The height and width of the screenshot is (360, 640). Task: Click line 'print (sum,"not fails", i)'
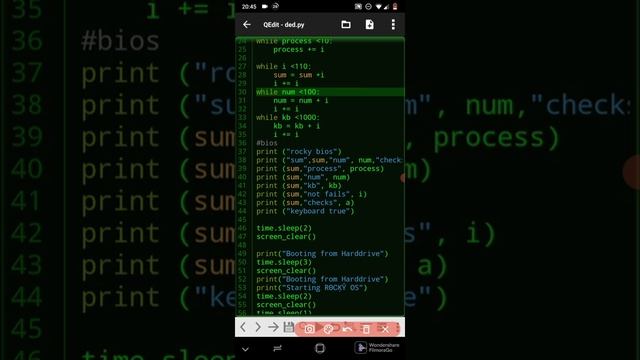pyautogui.click(x=311, y=194)
